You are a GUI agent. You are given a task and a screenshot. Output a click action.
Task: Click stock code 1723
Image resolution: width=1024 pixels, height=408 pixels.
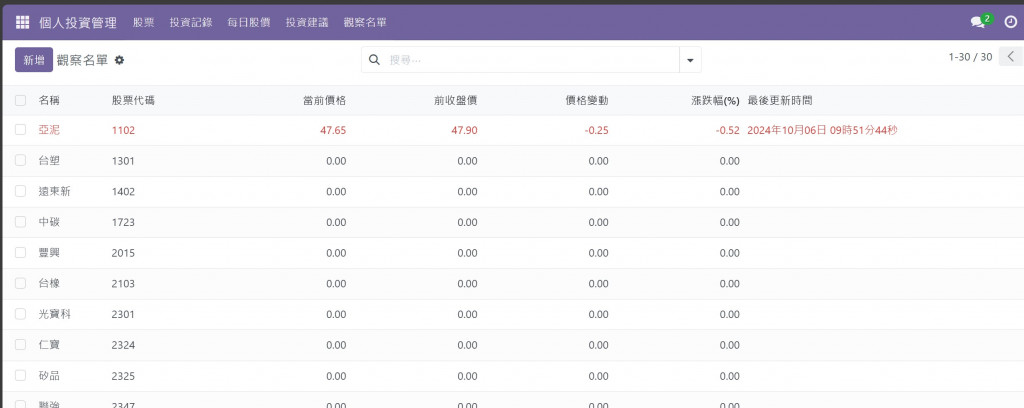[123, 223]
